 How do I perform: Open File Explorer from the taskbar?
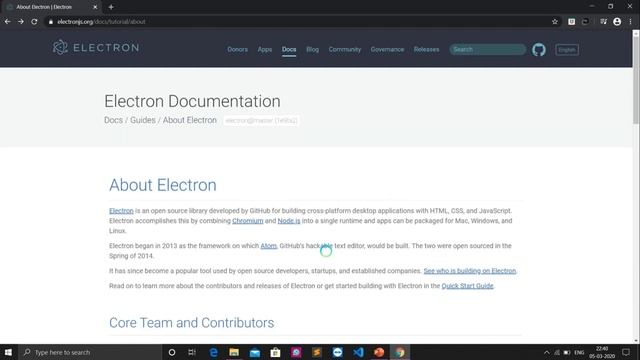click(234, 352)
